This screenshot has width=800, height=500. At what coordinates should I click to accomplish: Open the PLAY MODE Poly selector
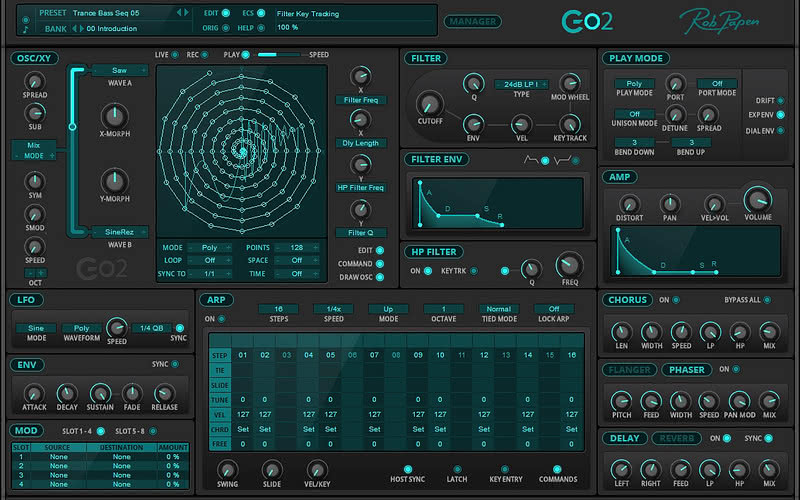(634, 84)
